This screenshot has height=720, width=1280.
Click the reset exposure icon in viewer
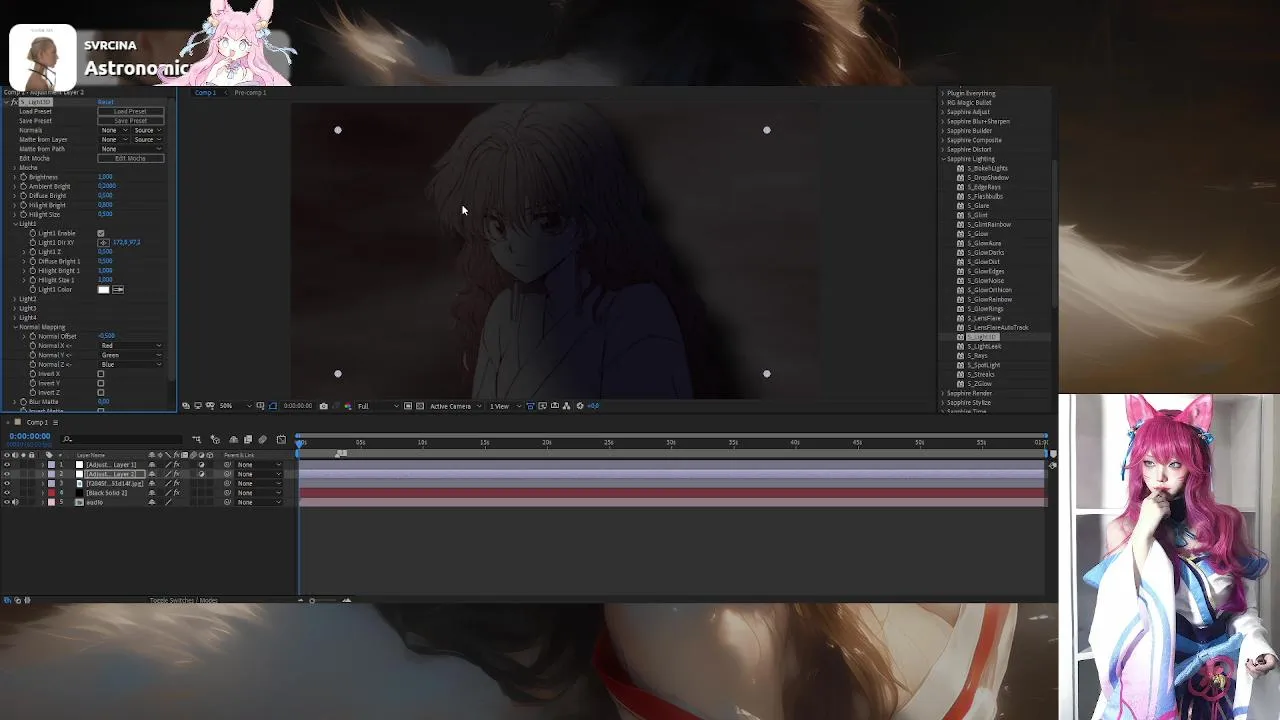[x=579, y=406]
